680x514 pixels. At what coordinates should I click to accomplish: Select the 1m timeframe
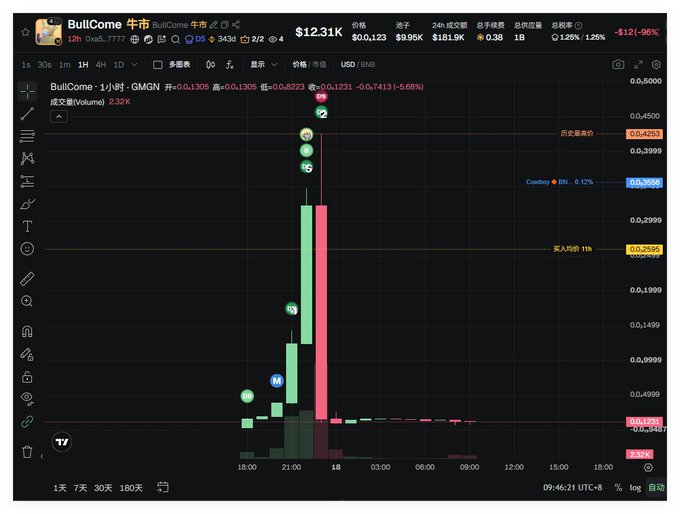coord(65,65)
